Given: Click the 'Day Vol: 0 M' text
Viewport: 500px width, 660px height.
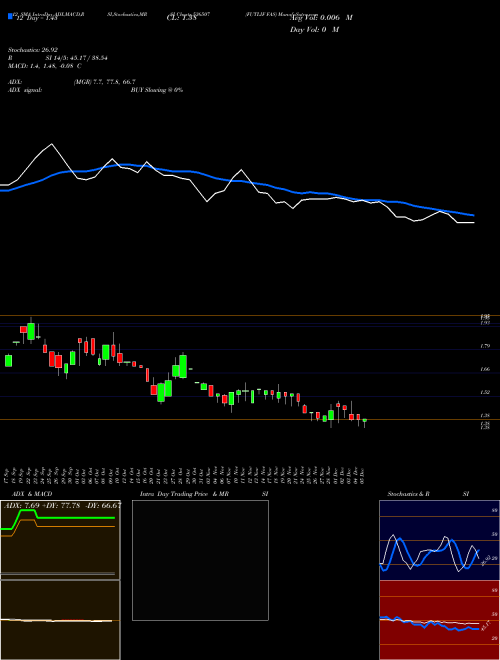Looking at the screenshot, I should (x=314, y=30).
